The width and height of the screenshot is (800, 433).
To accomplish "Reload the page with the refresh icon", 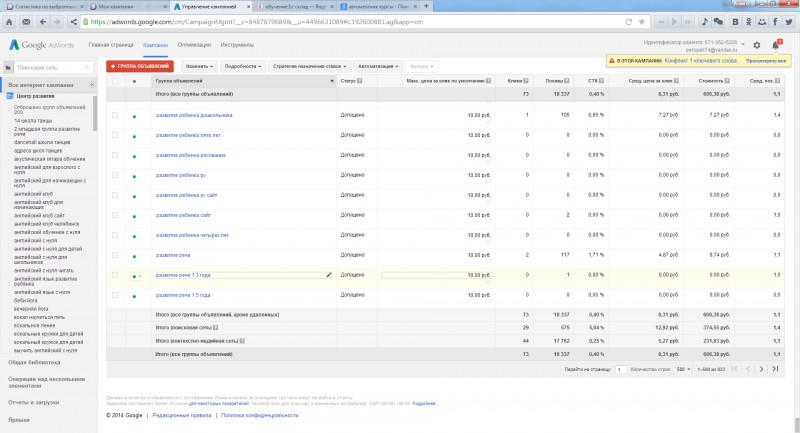I will pos(629,22).
